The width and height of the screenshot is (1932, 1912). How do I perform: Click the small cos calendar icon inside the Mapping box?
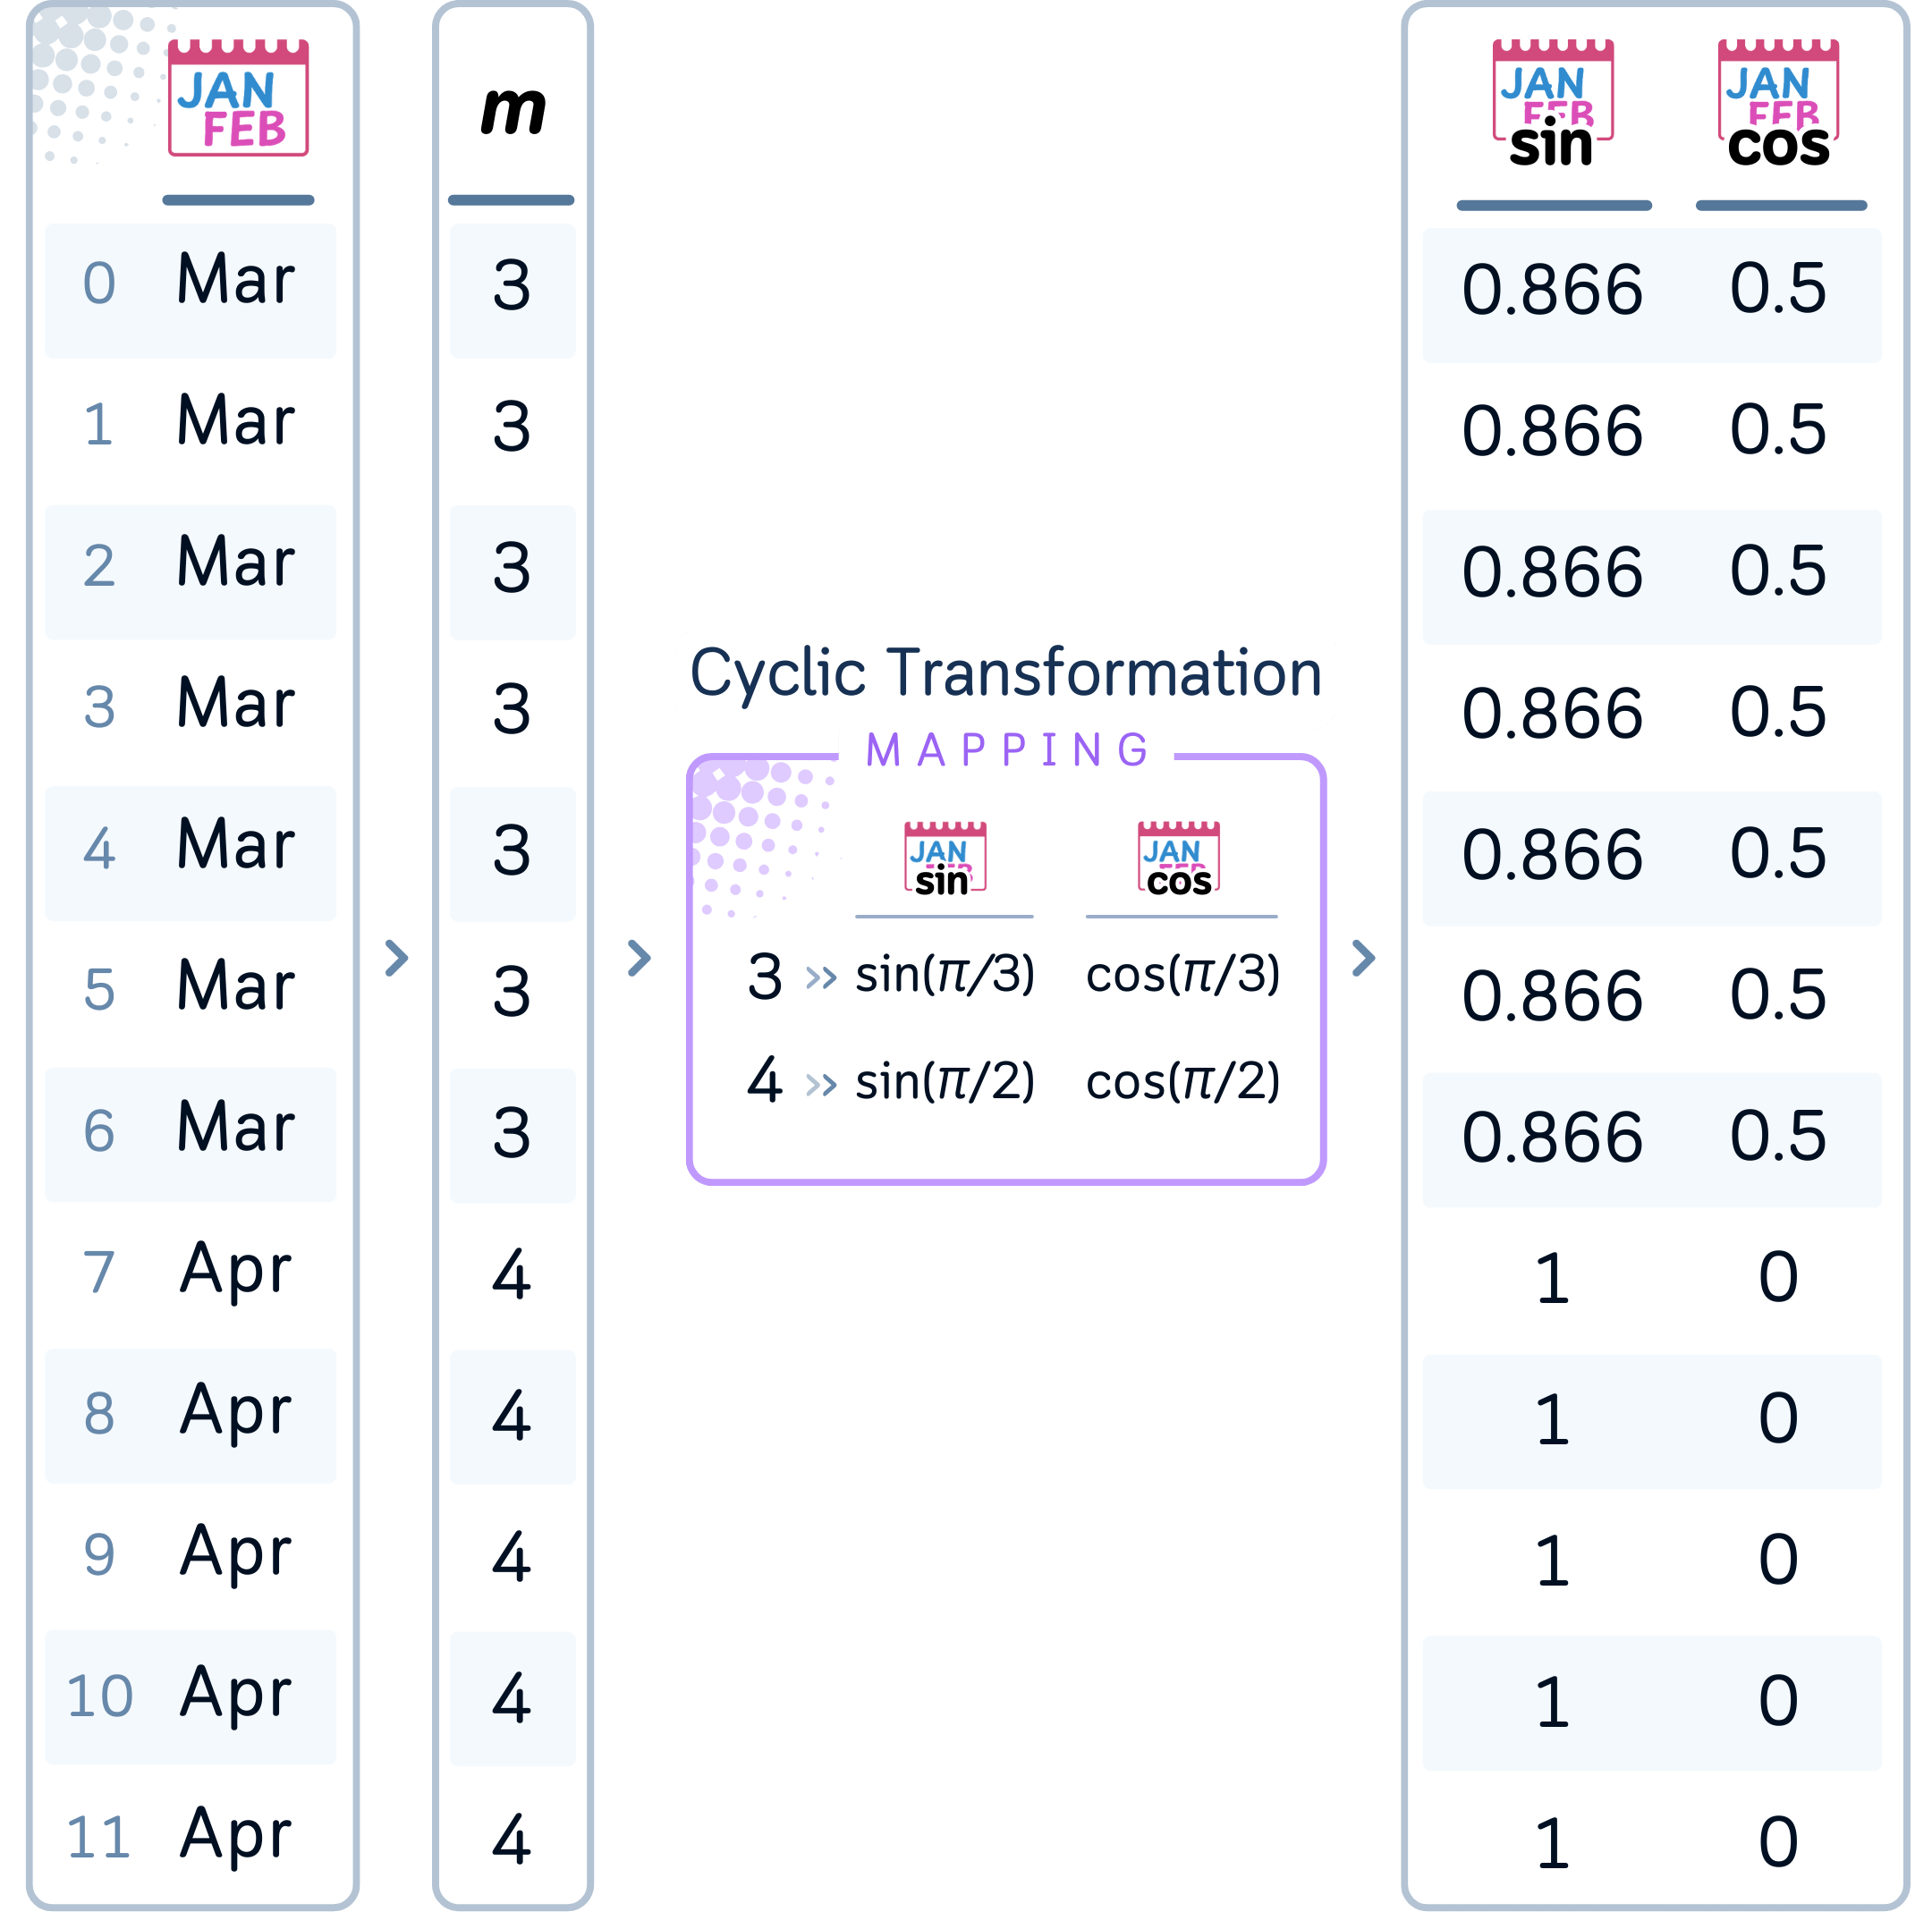(x=1178, y=858)
